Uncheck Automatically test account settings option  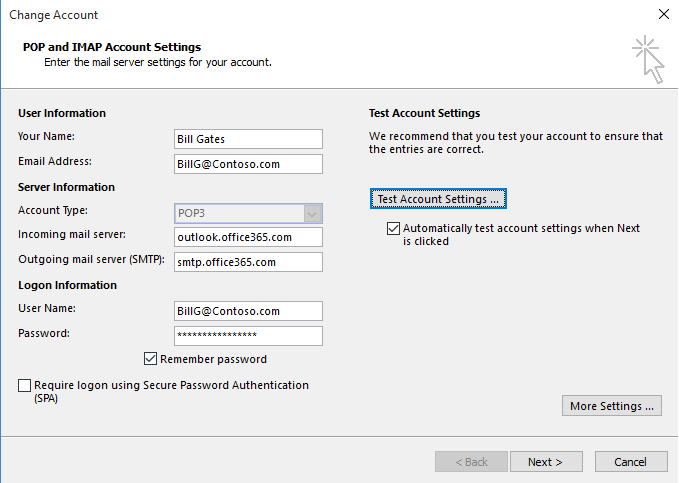tap(393, 229)
